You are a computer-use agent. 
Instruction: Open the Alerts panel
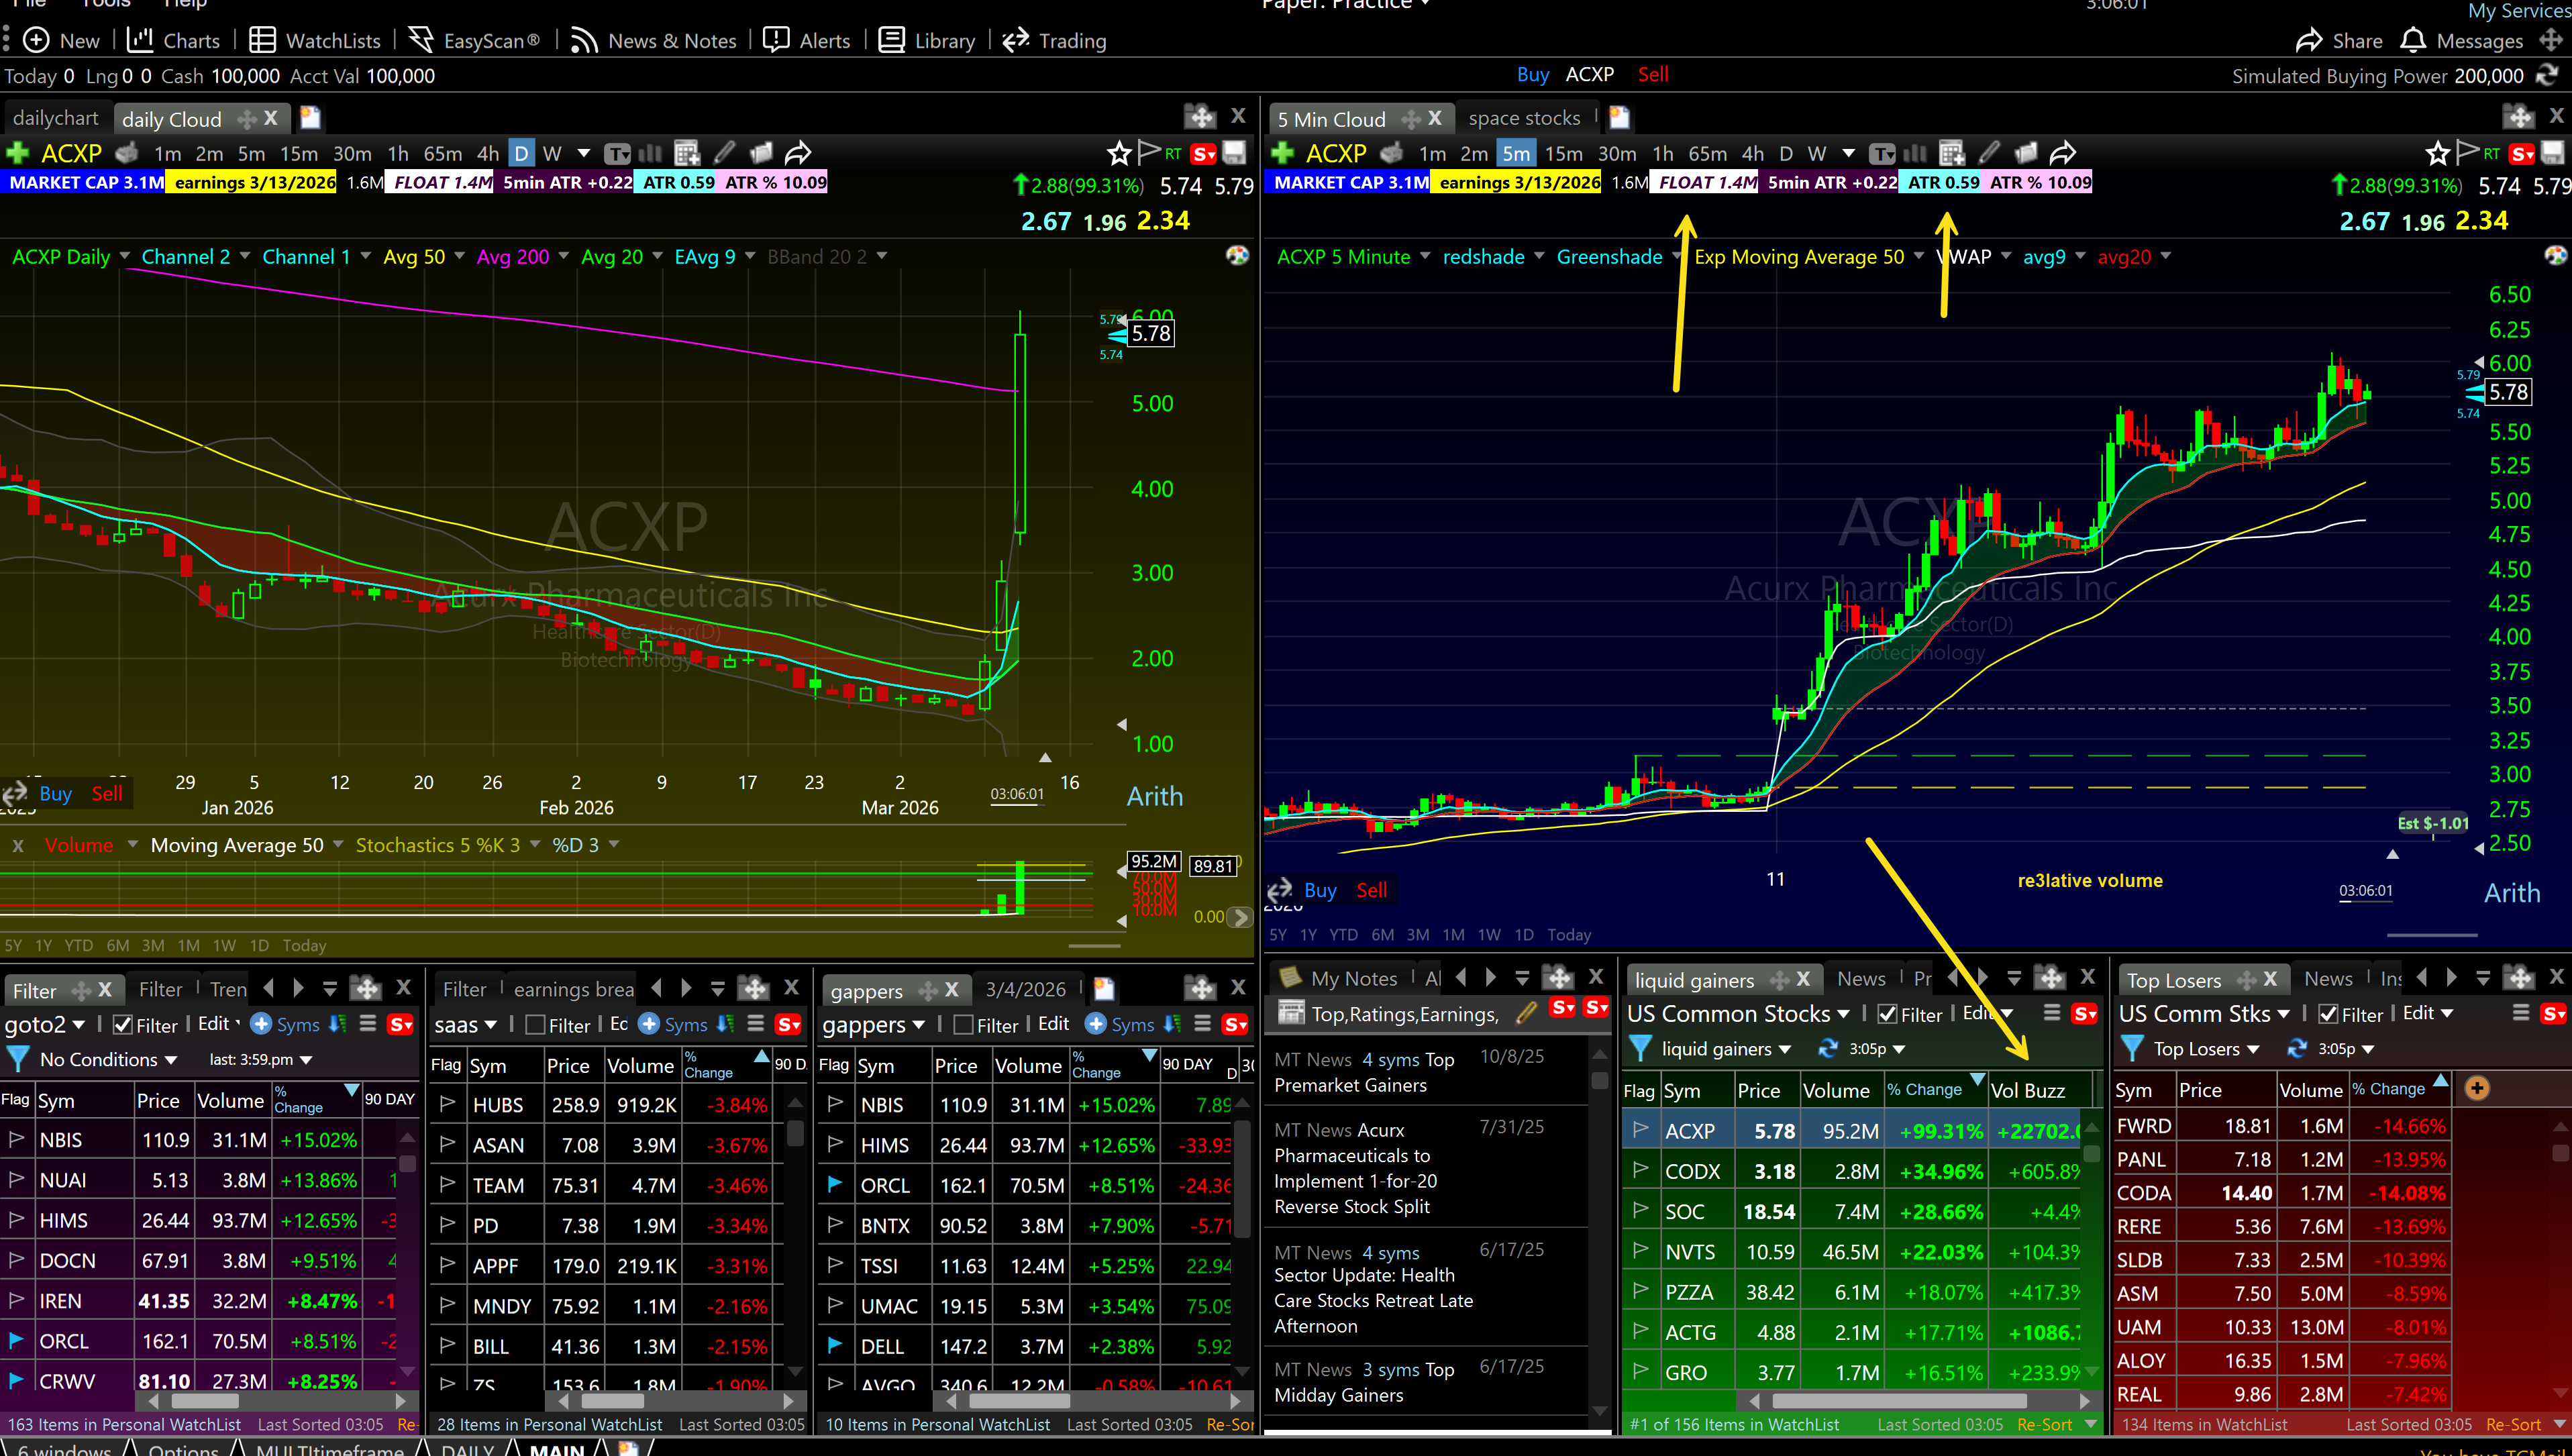coord(806,40)
